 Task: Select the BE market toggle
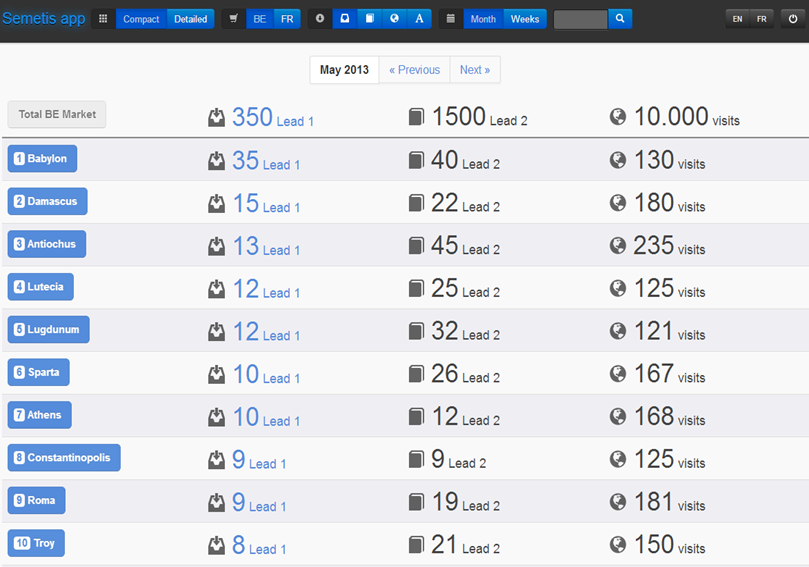260,19
